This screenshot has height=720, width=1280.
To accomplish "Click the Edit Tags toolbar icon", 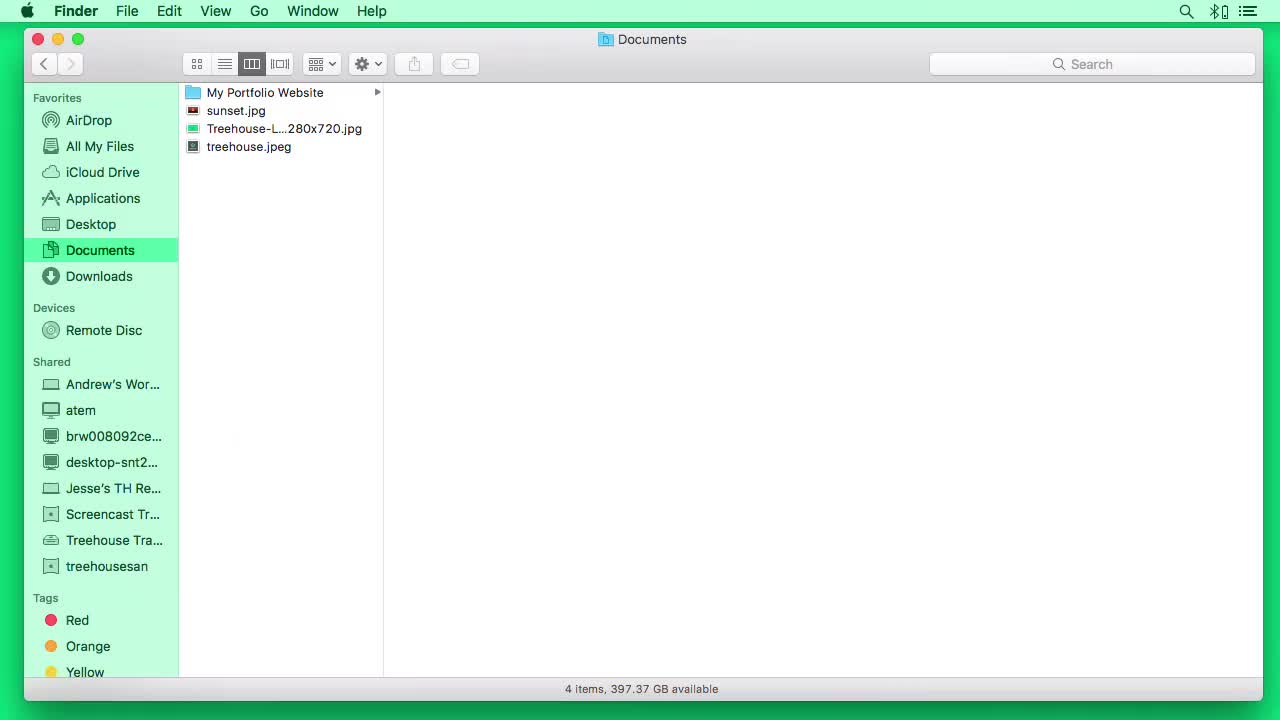I will pyautogui.click(x=459, y=63).
